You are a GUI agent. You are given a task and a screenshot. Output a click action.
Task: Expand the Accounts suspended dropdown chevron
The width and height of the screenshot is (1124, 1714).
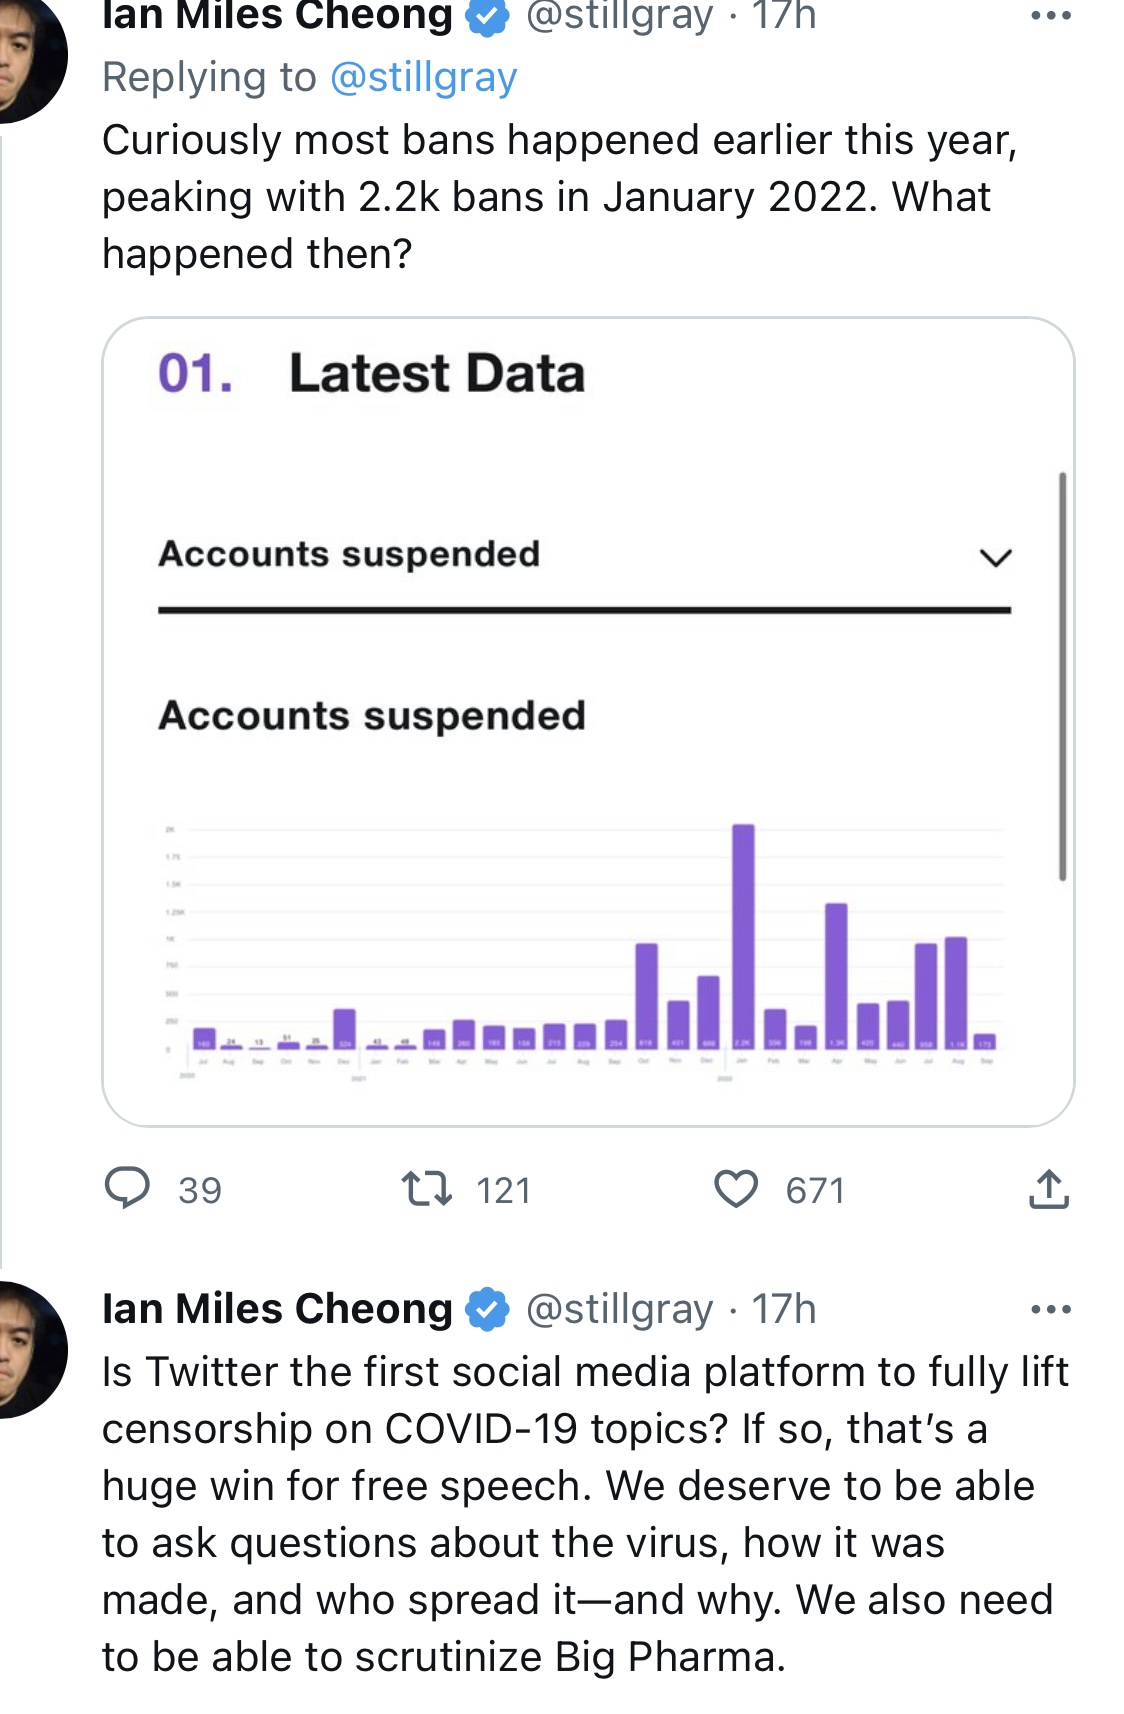point(995,557)
